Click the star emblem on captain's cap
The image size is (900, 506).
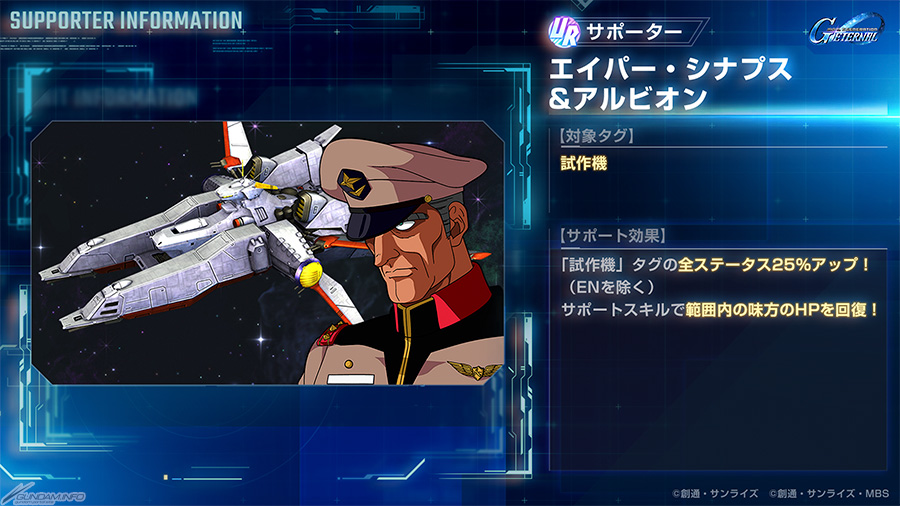354,184
